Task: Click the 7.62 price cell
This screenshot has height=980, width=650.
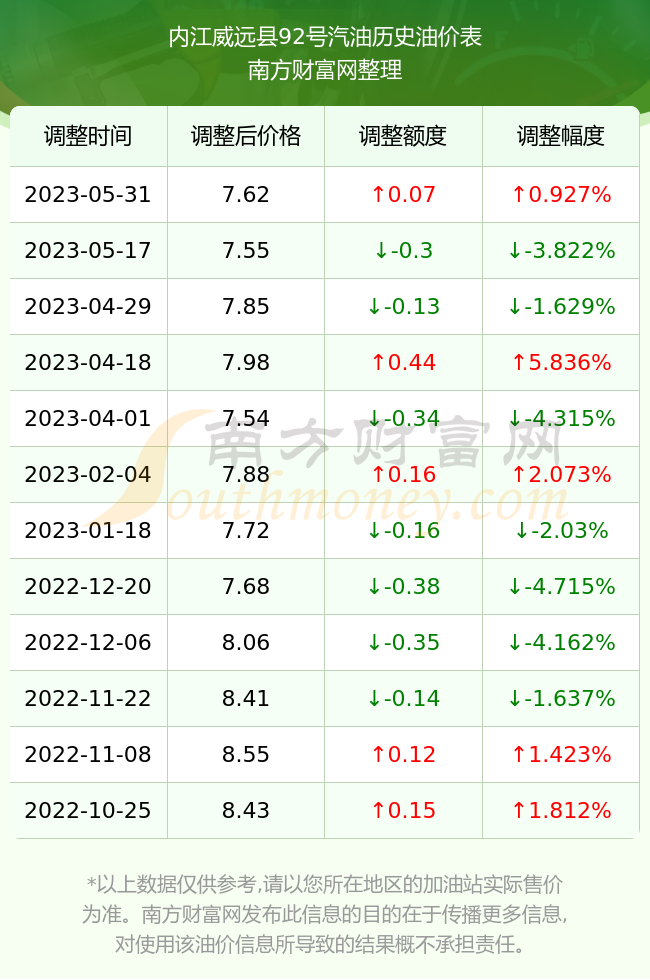Action: 246,194
